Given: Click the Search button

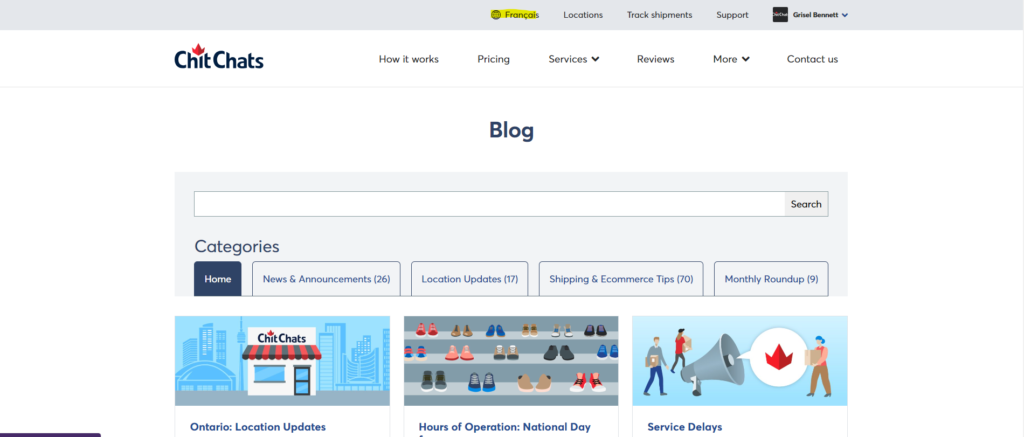Looking at the screenshot, I should click(807, 204).
